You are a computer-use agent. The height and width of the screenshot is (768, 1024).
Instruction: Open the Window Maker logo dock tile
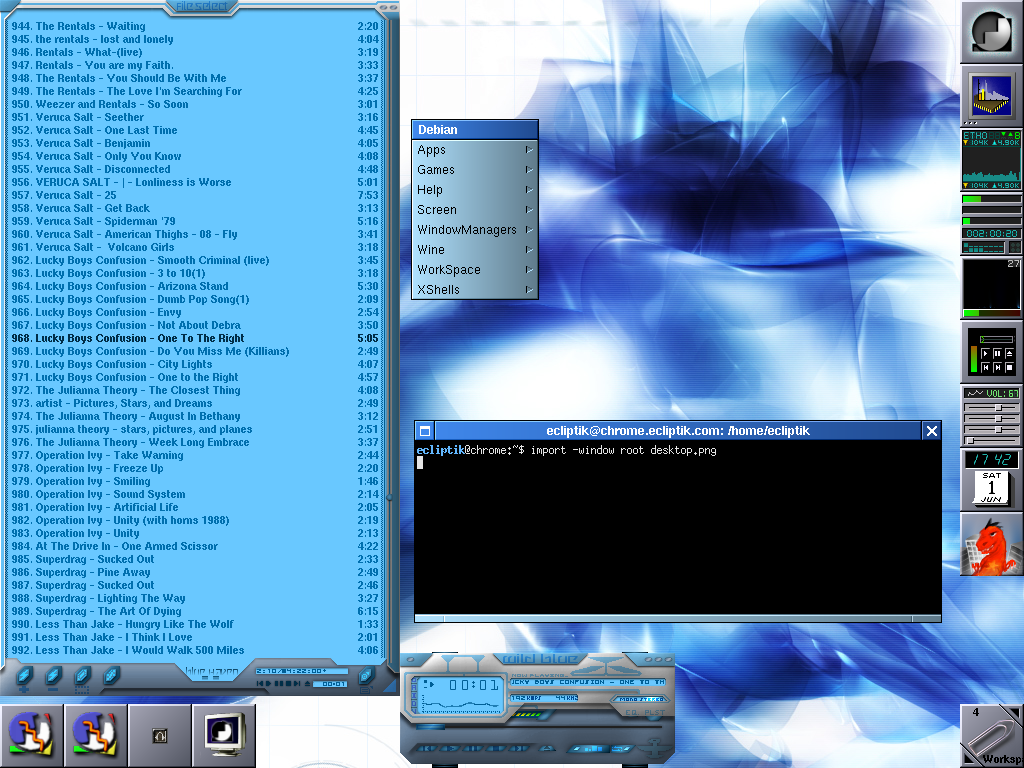991,33
